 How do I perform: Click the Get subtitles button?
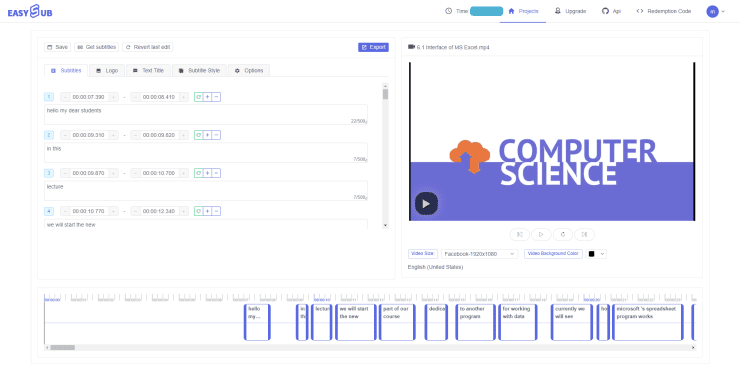point(96,47)
